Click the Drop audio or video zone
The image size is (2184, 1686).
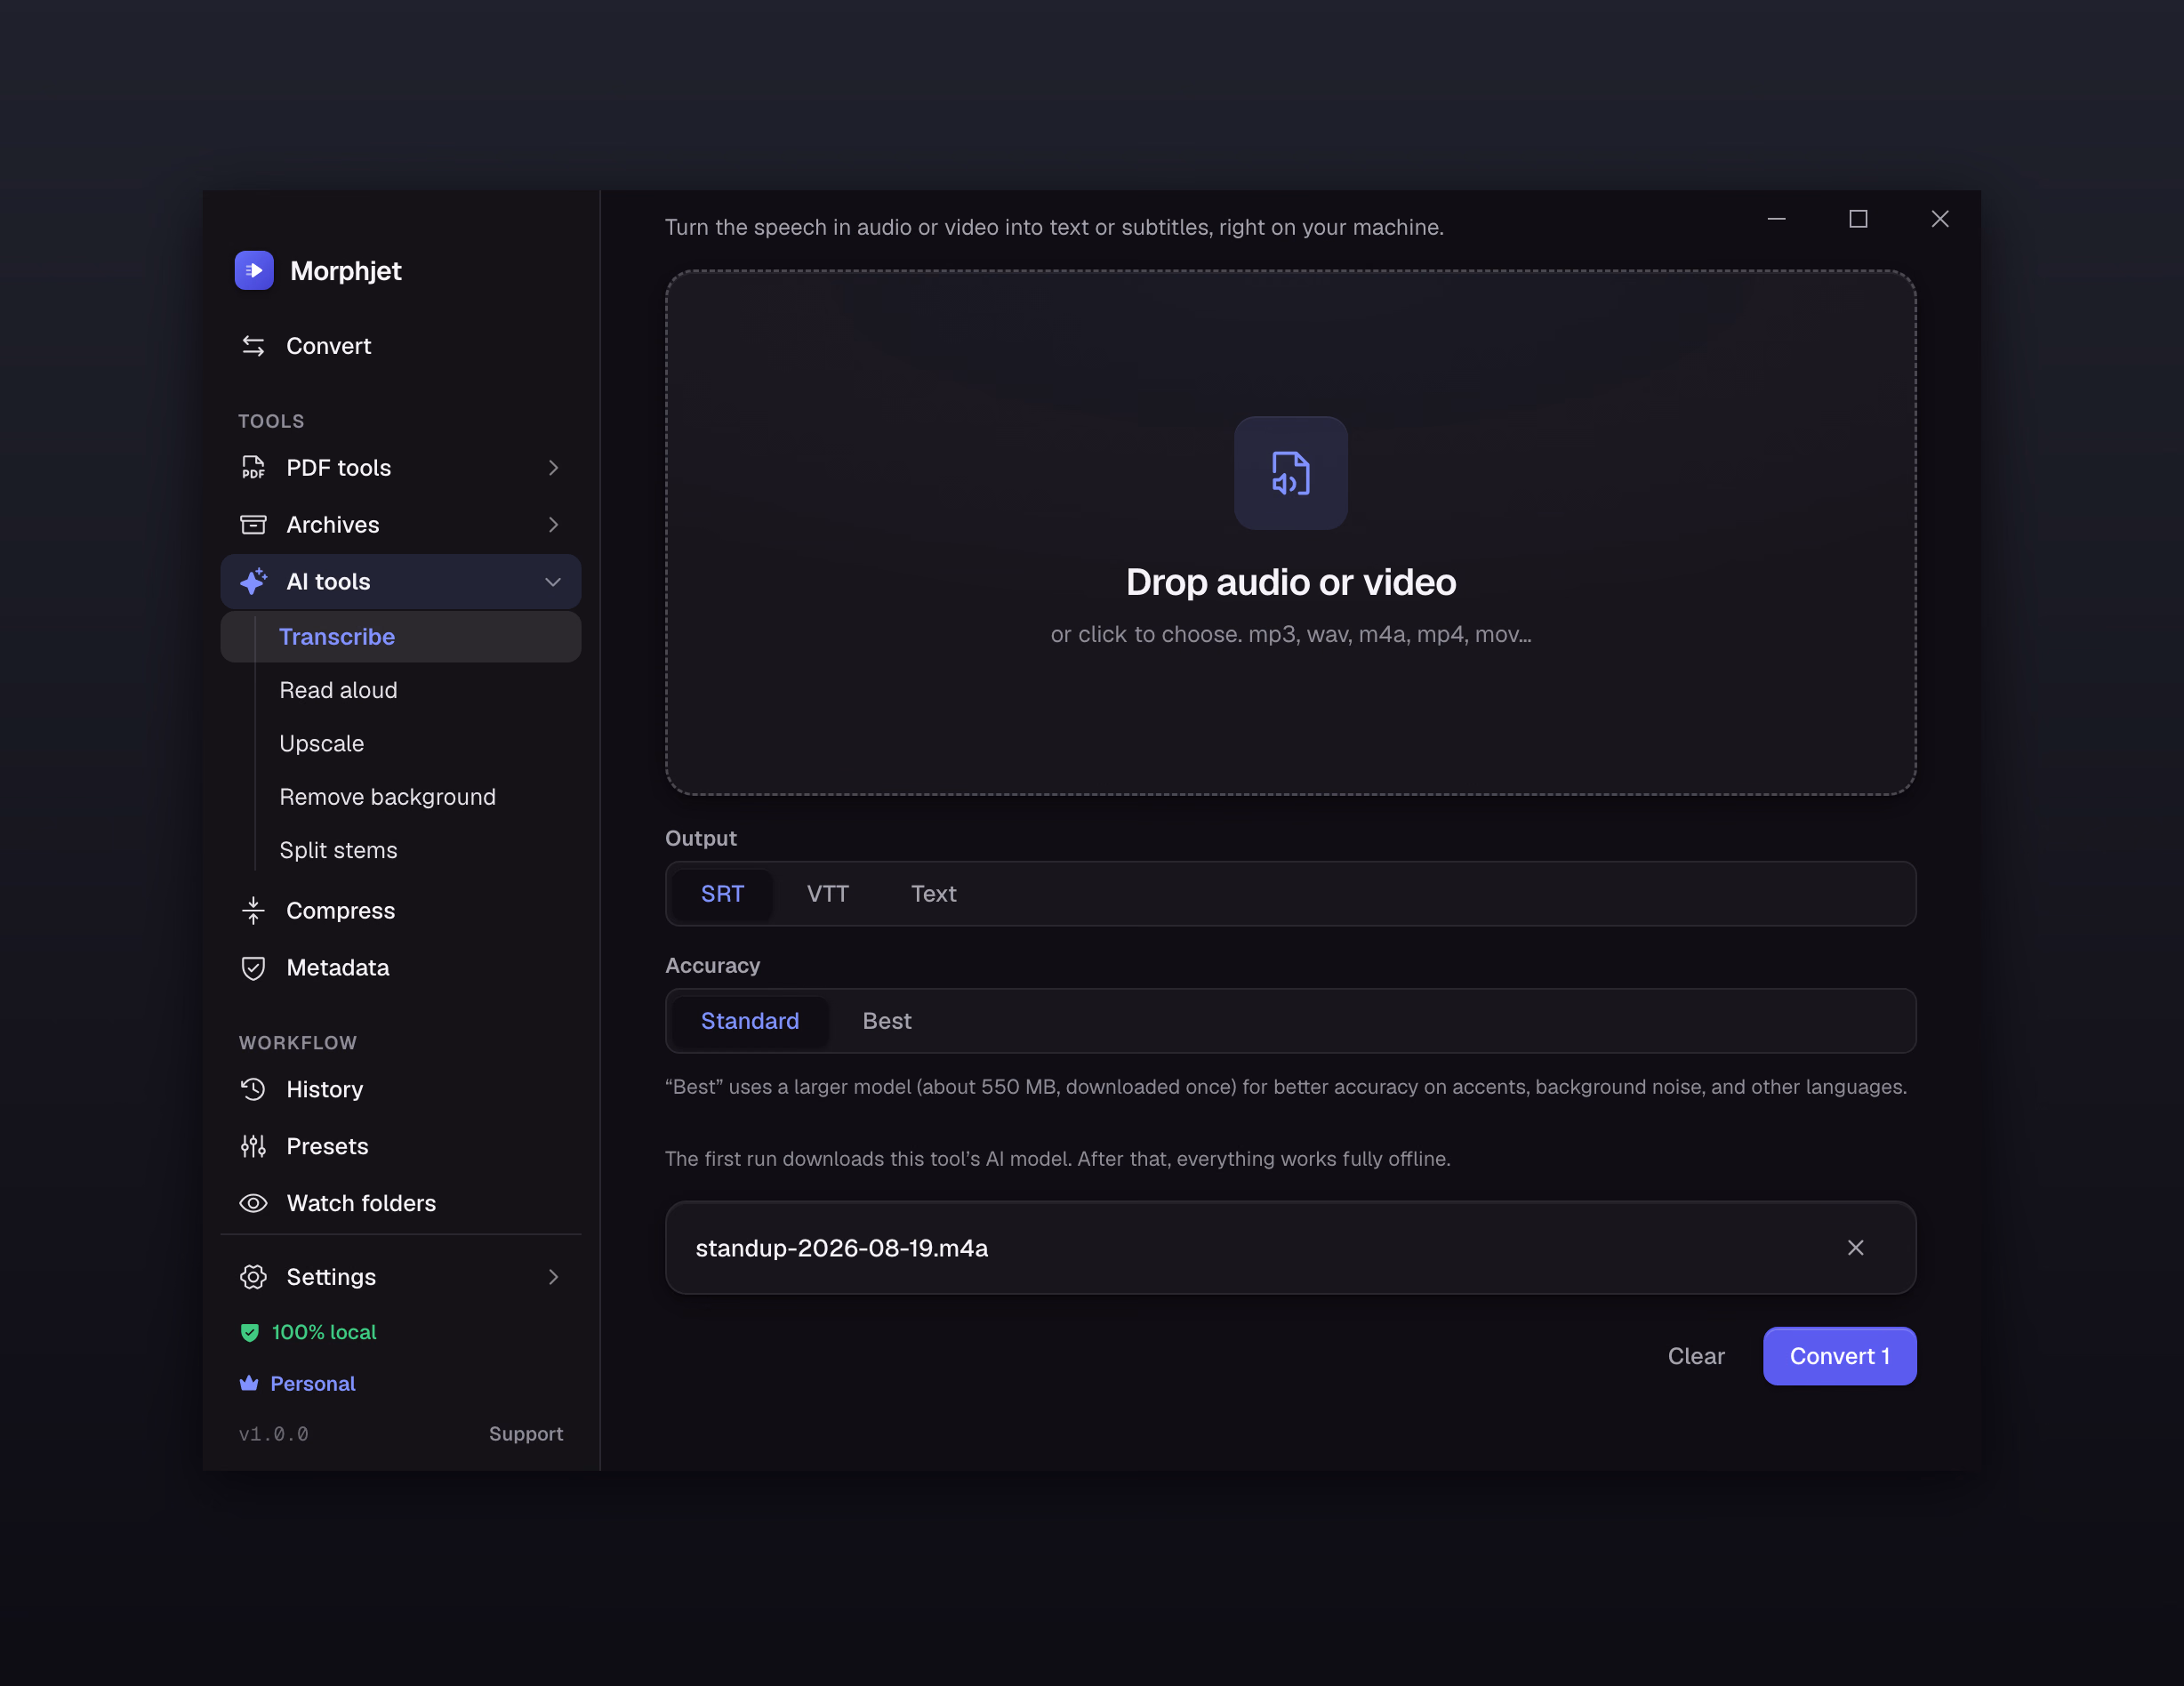(x=1290, y=532)
